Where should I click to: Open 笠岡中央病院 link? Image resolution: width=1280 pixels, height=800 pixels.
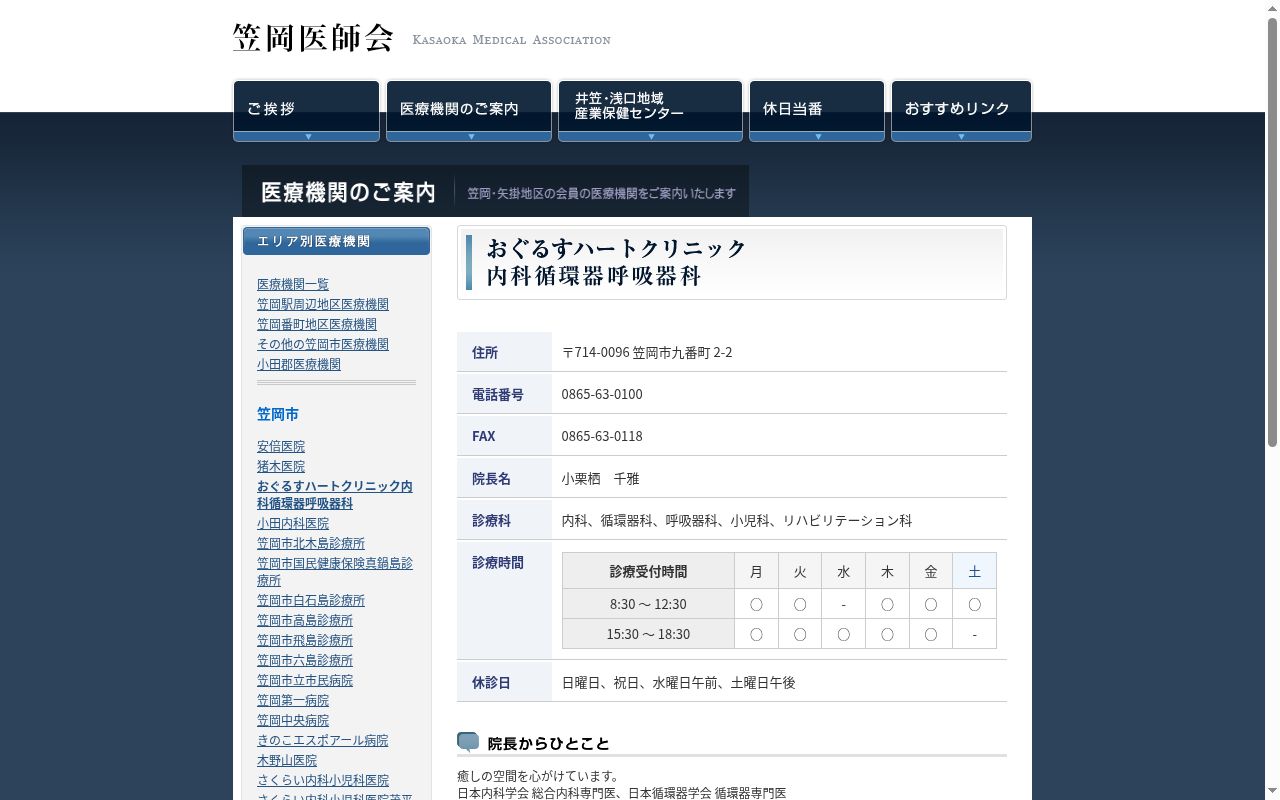293,720
